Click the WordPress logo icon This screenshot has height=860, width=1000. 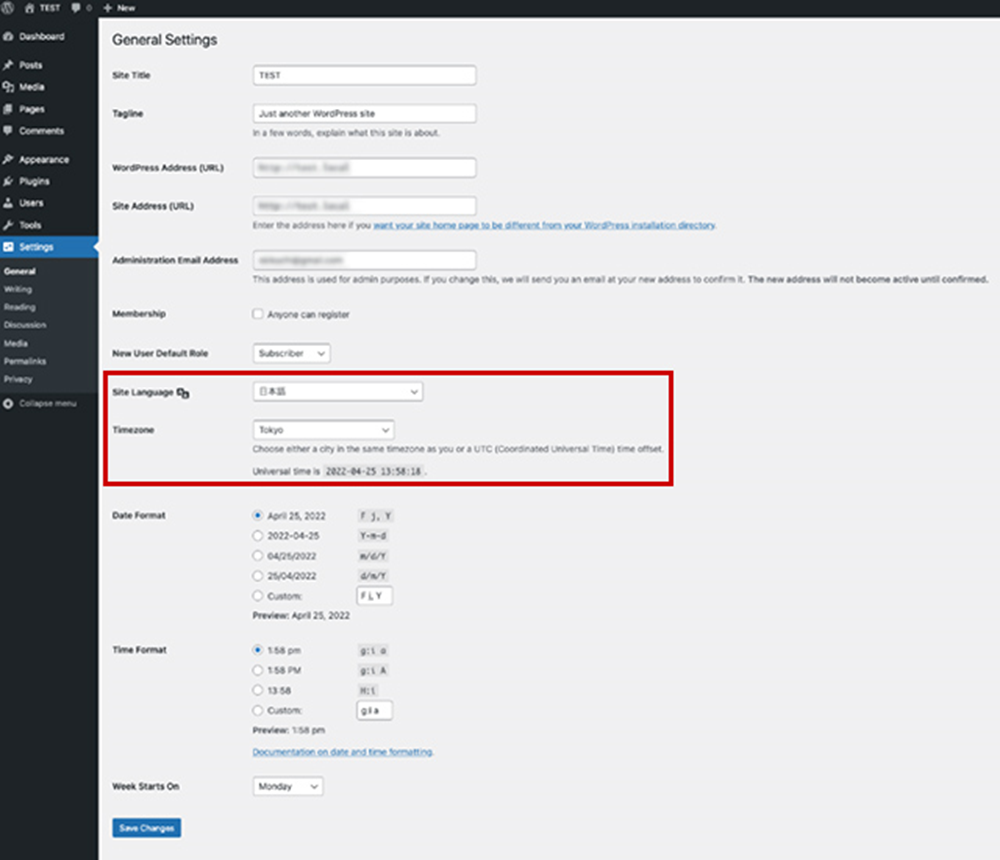9,7
